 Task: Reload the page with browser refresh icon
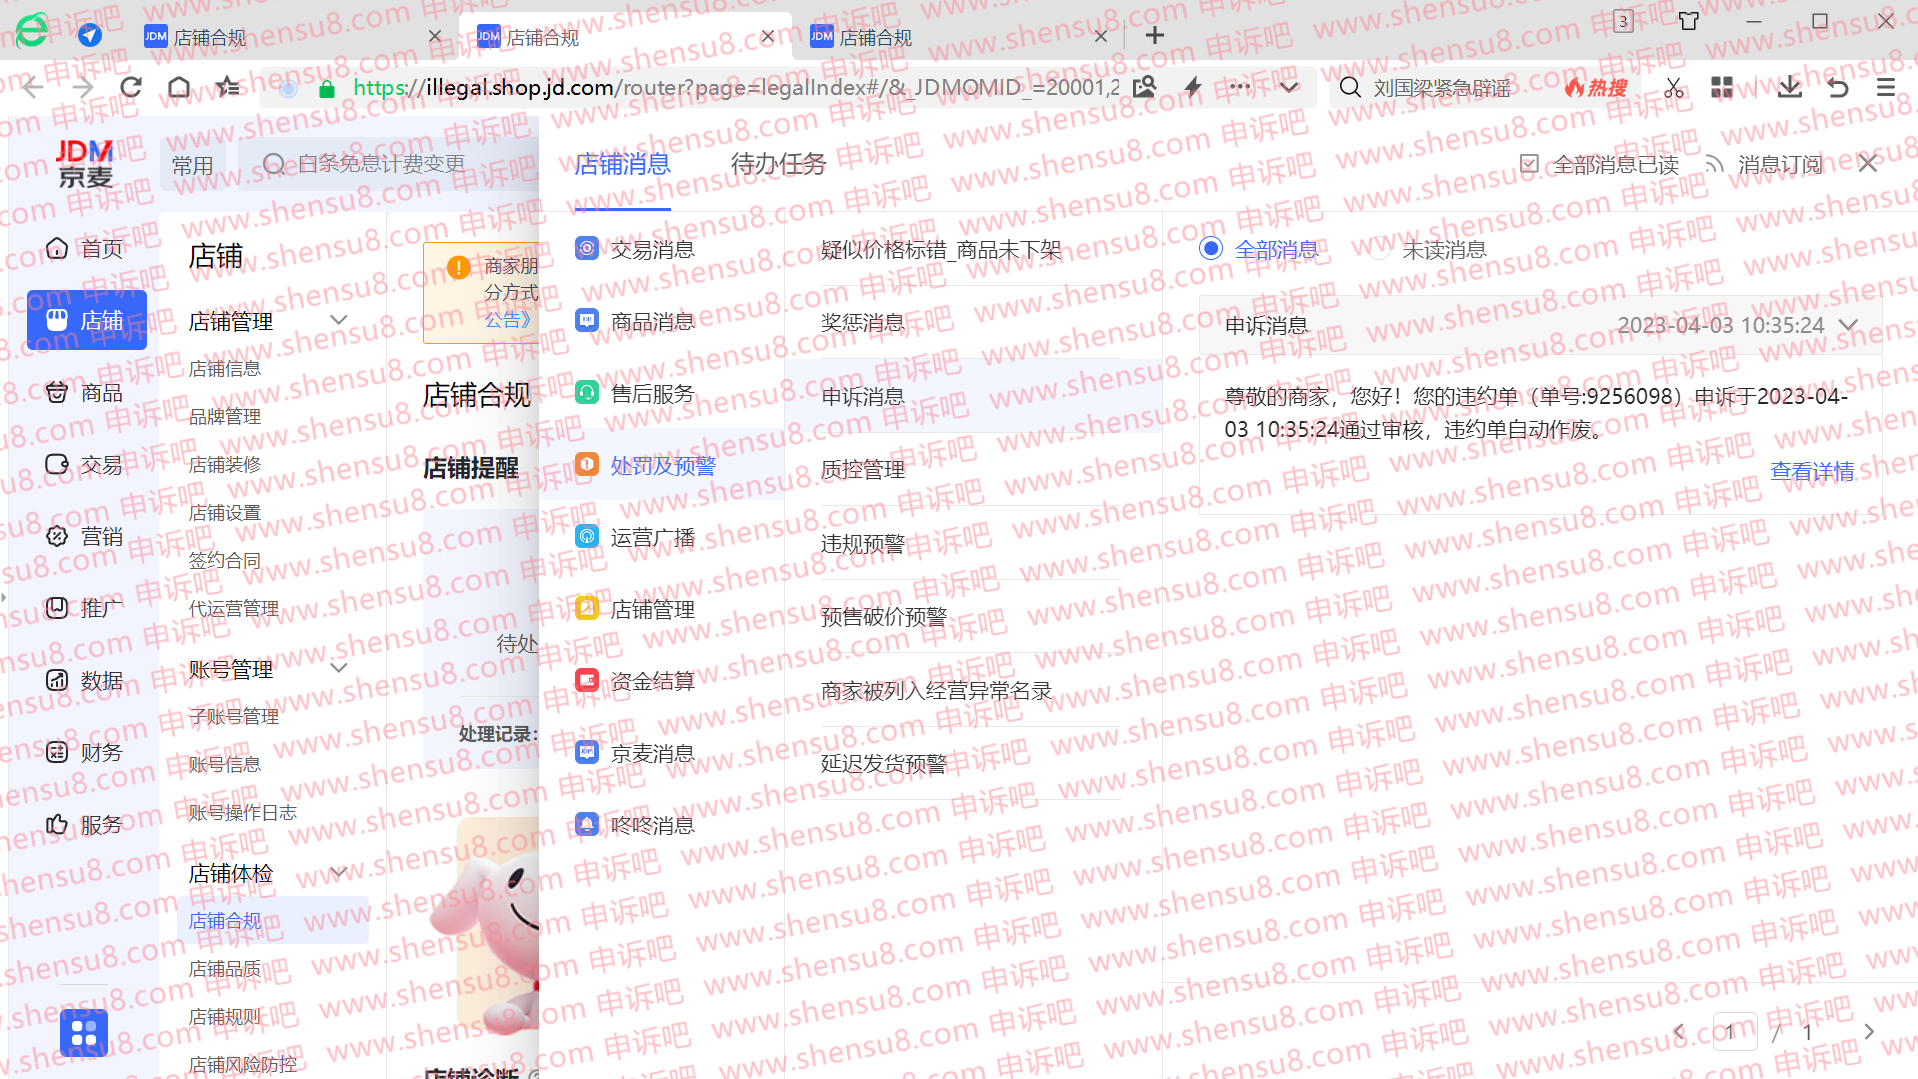[130, 87]
